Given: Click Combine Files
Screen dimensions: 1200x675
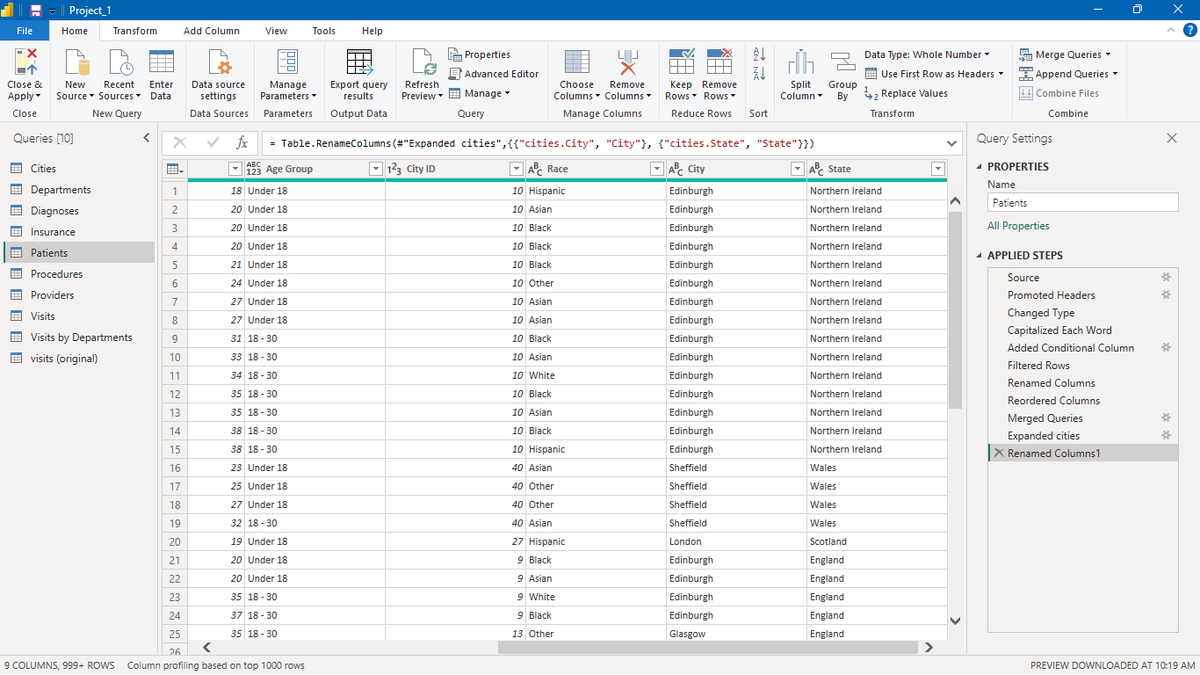Looking at the screenshot, I should pyautogui.click(x=1059, y=93).
